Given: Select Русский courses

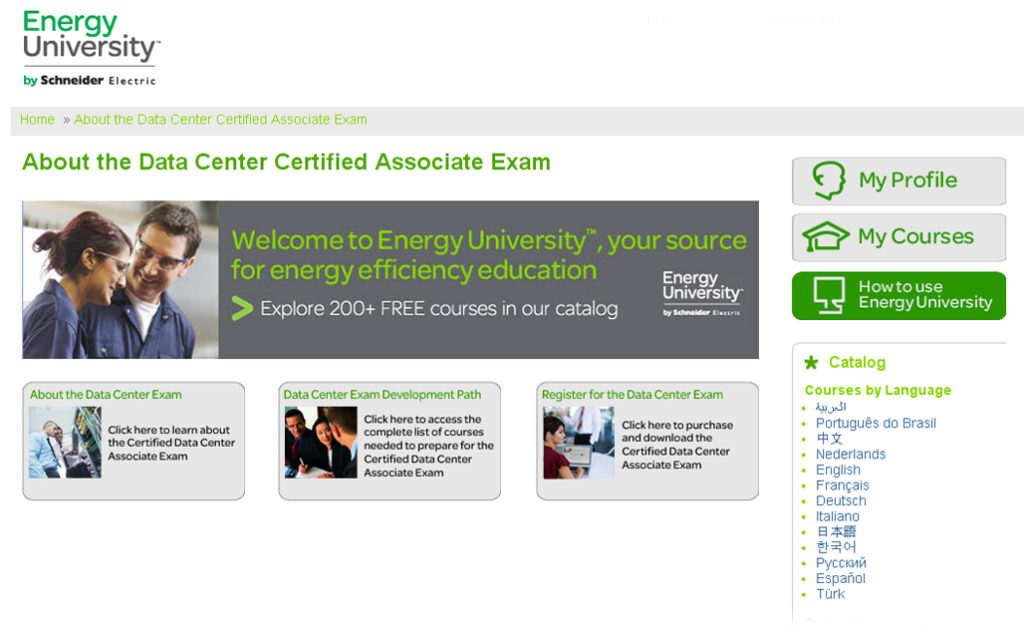Looking at the screenshot, I should [x=841, y=562].
